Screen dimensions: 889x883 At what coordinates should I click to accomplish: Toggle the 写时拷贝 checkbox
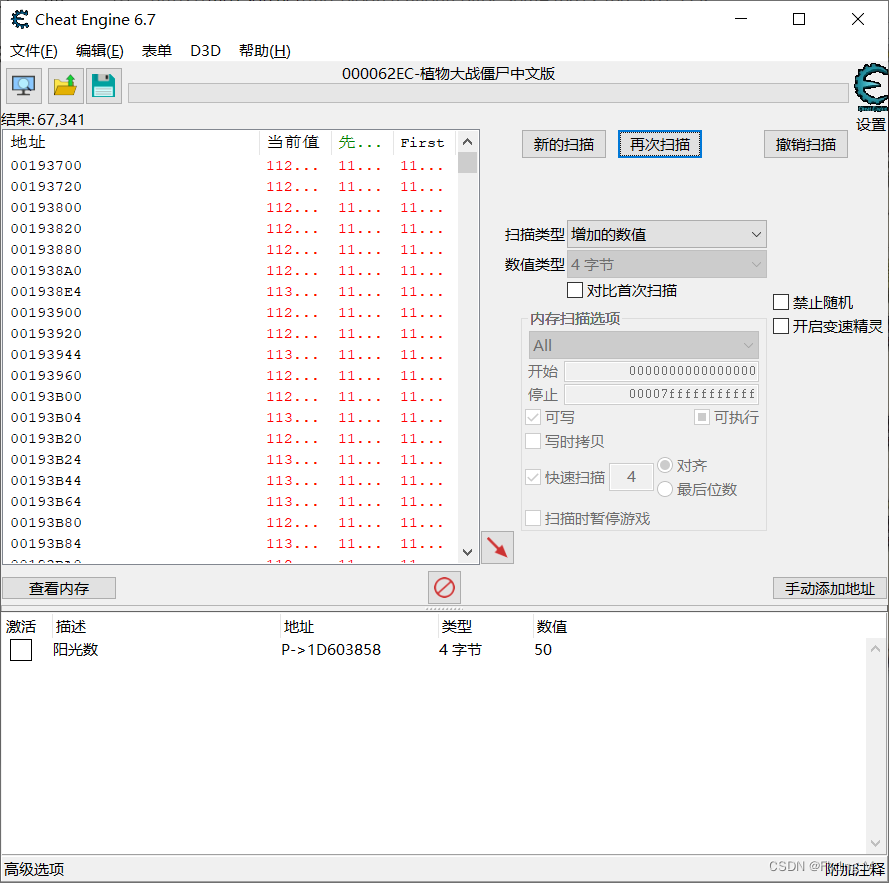[x=533, y=441]
